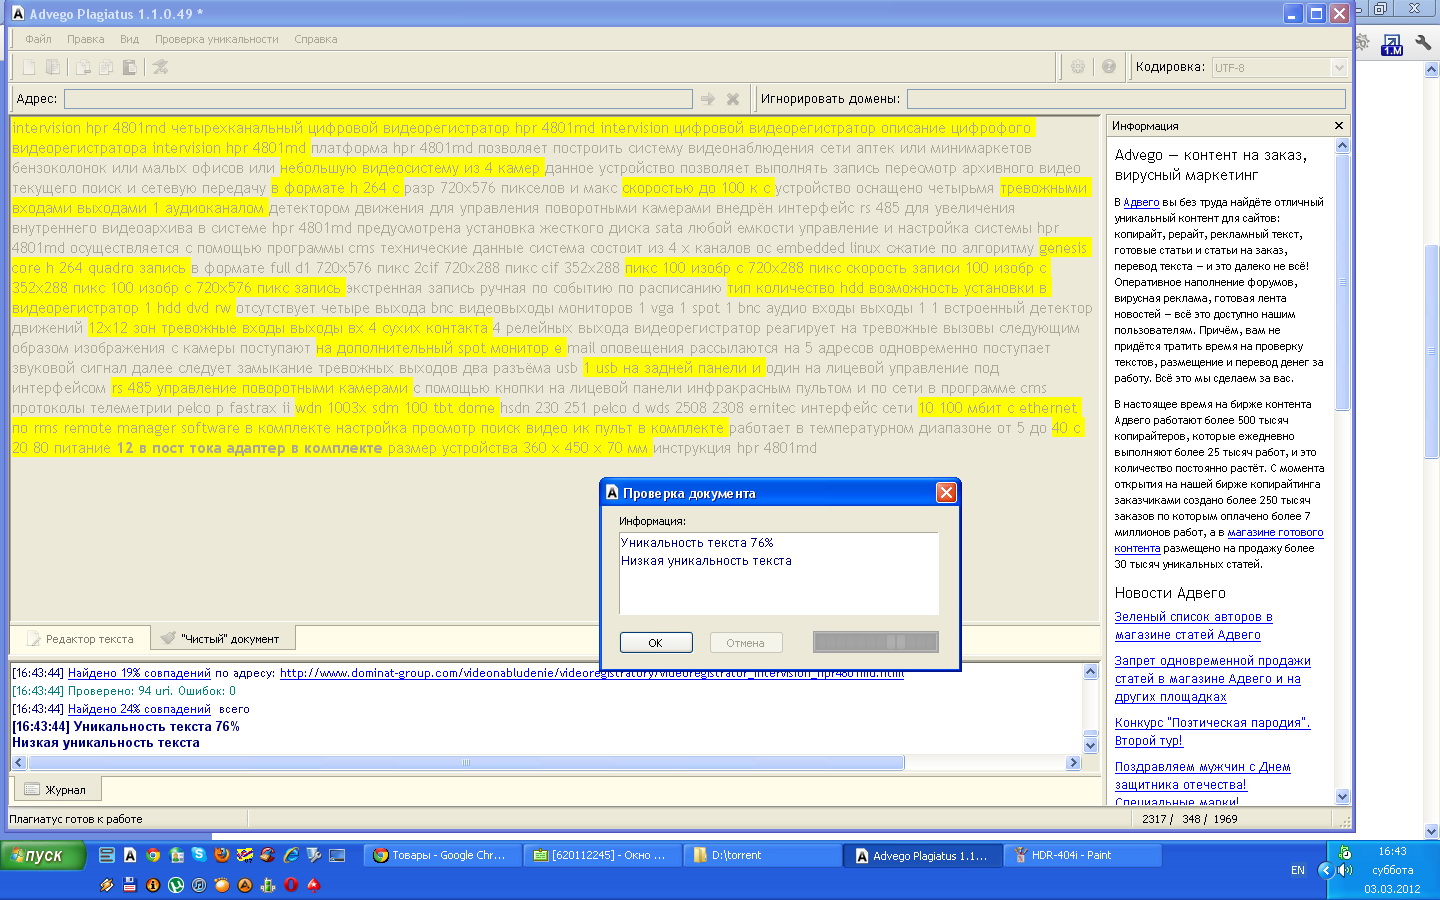Launch Google Chrome from the quick launch bar
This screenshot has height=900, width=1440.
point(153,855)
